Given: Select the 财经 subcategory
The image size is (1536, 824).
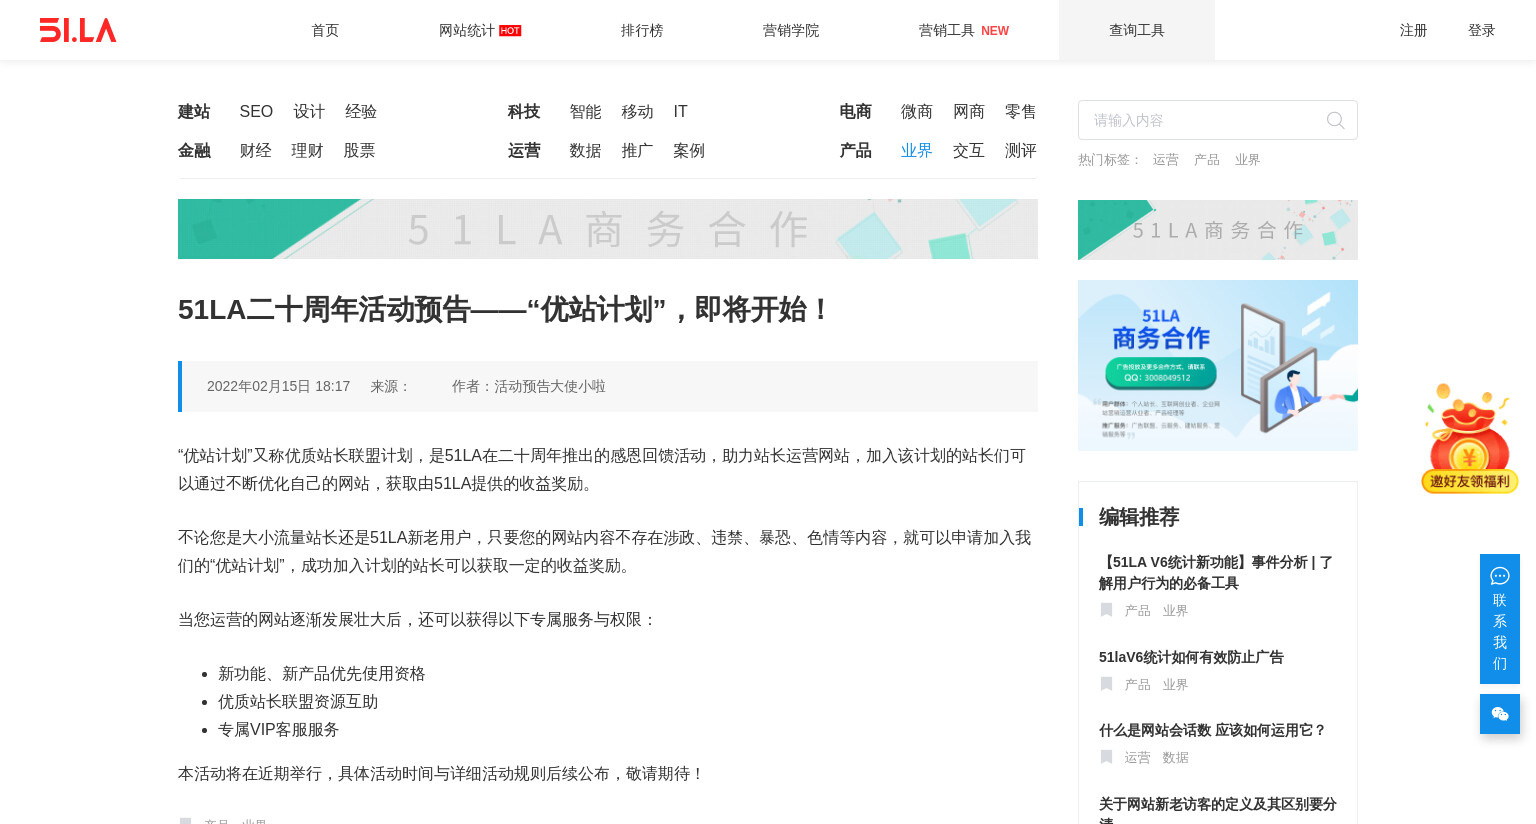Looking at the screenshot, I should [x=255, y=151].
